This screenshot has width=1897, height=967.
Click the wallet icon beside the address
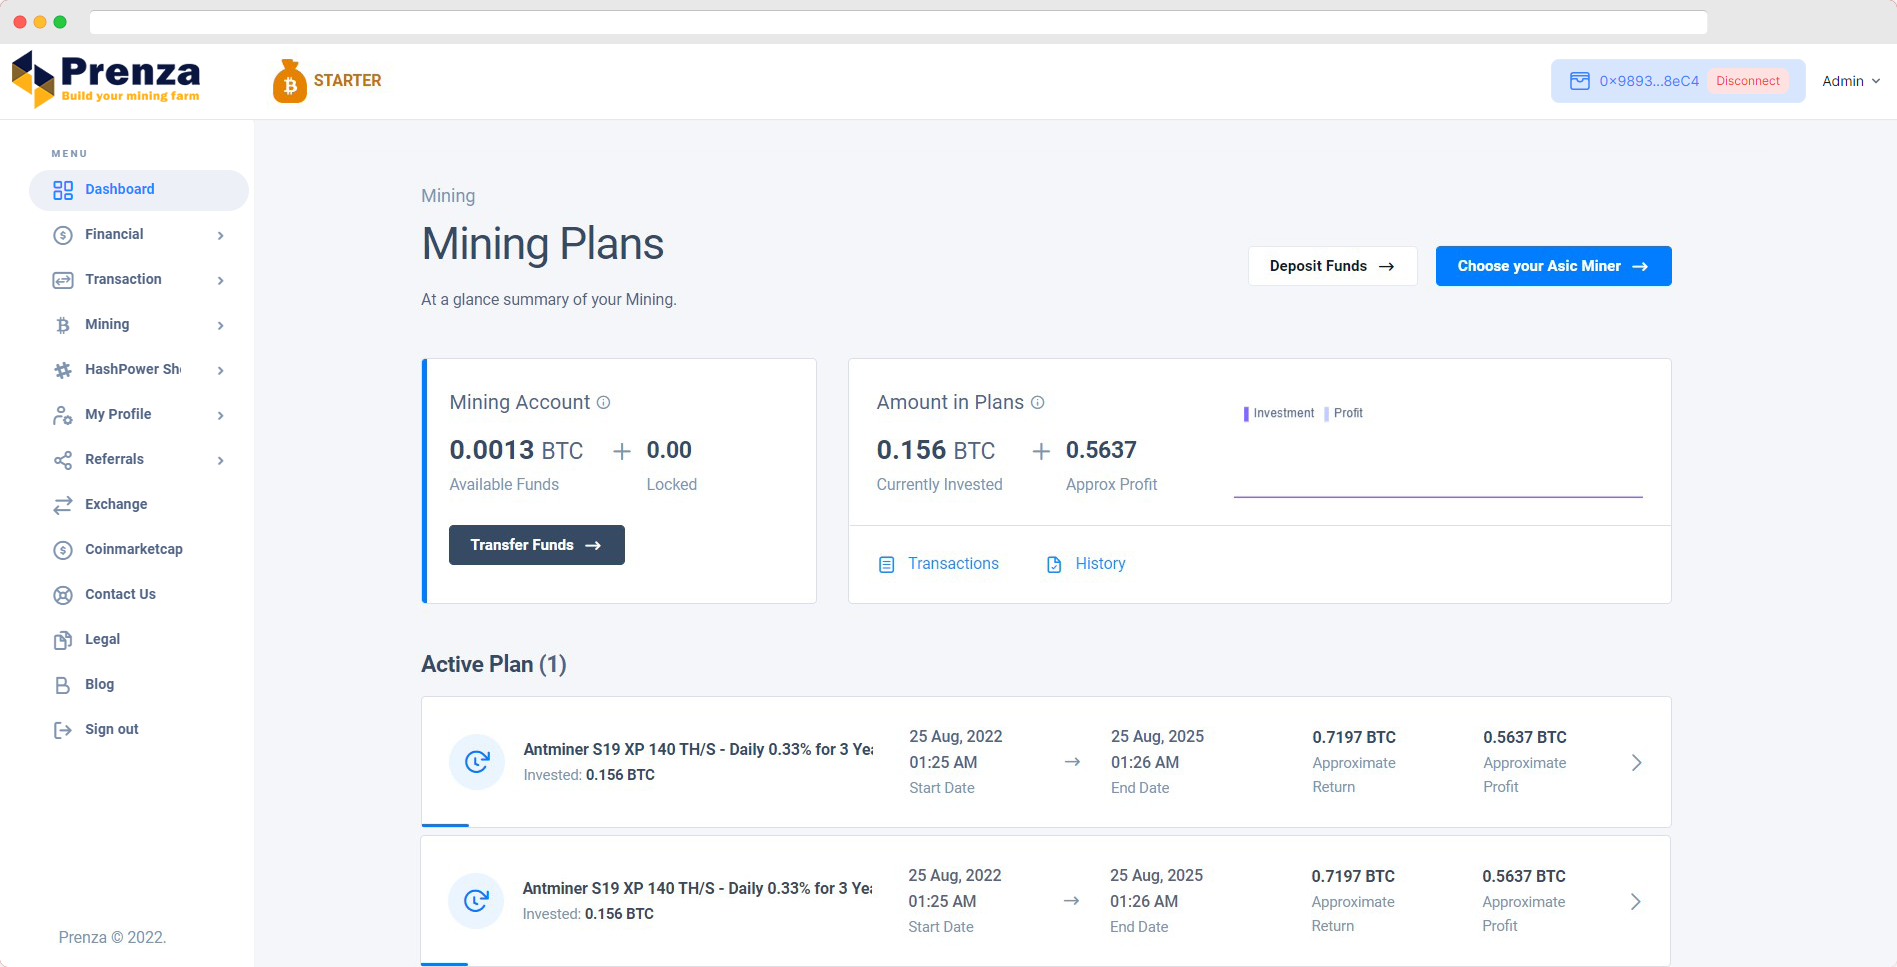tap(1580, 80)
